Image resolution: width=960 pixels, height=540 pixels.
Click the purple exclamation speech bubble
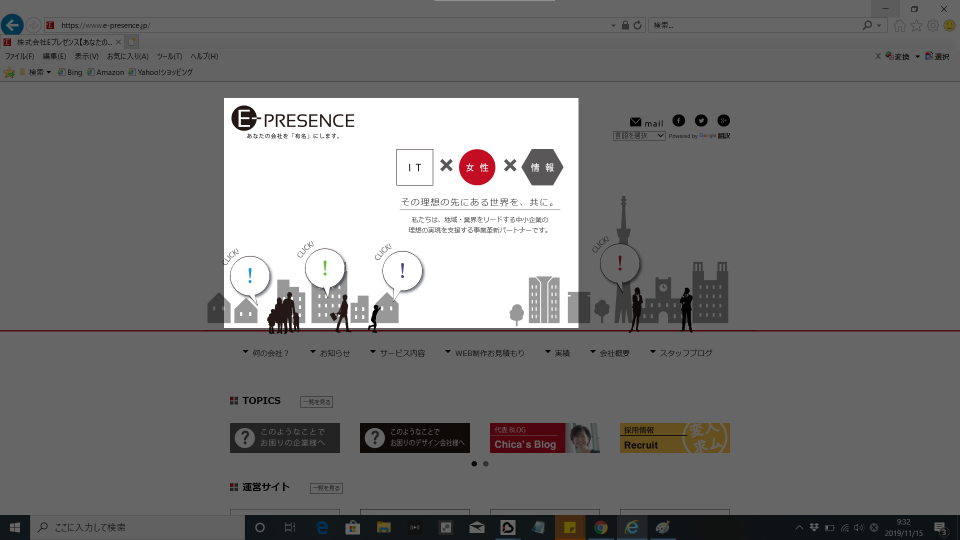(x=402, y=272)
